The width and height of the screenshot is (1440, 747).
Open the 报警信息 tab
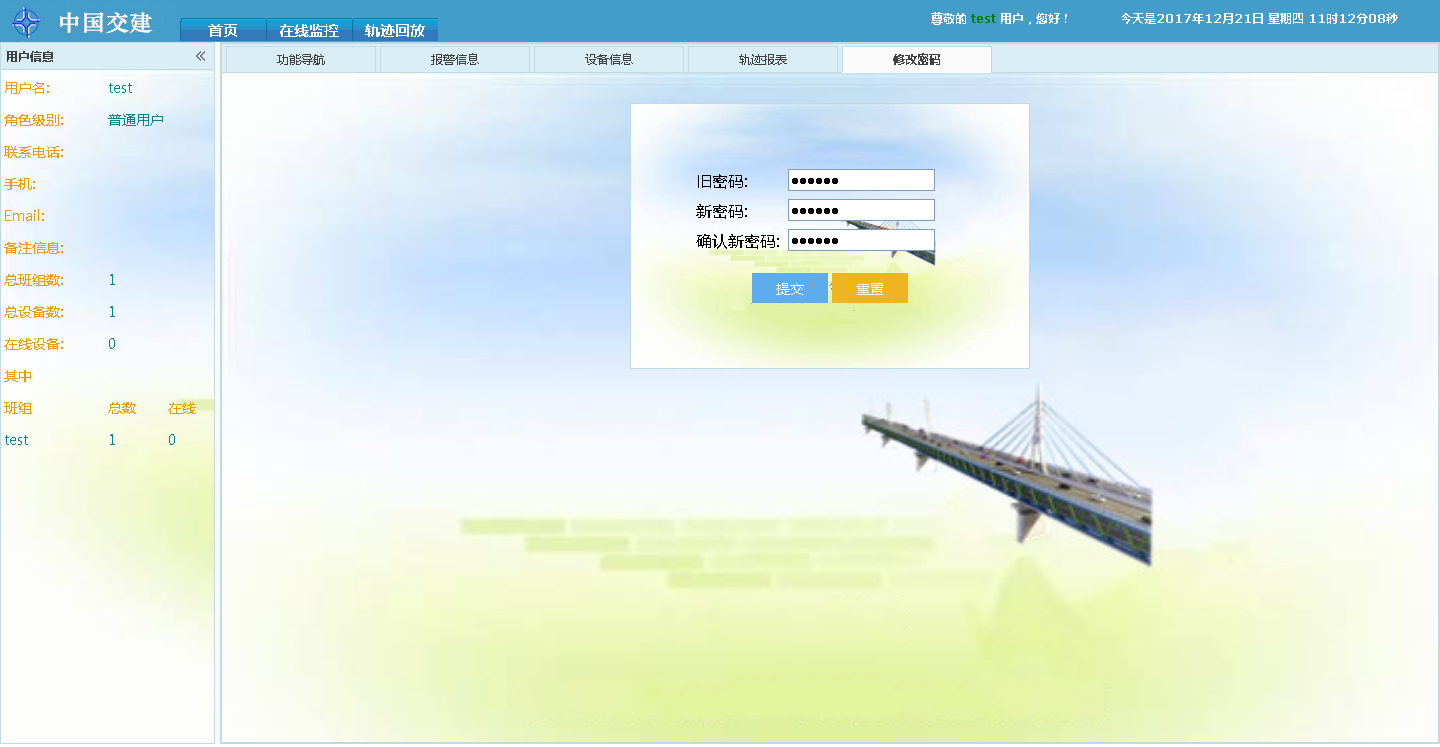(x=455, y=60)
